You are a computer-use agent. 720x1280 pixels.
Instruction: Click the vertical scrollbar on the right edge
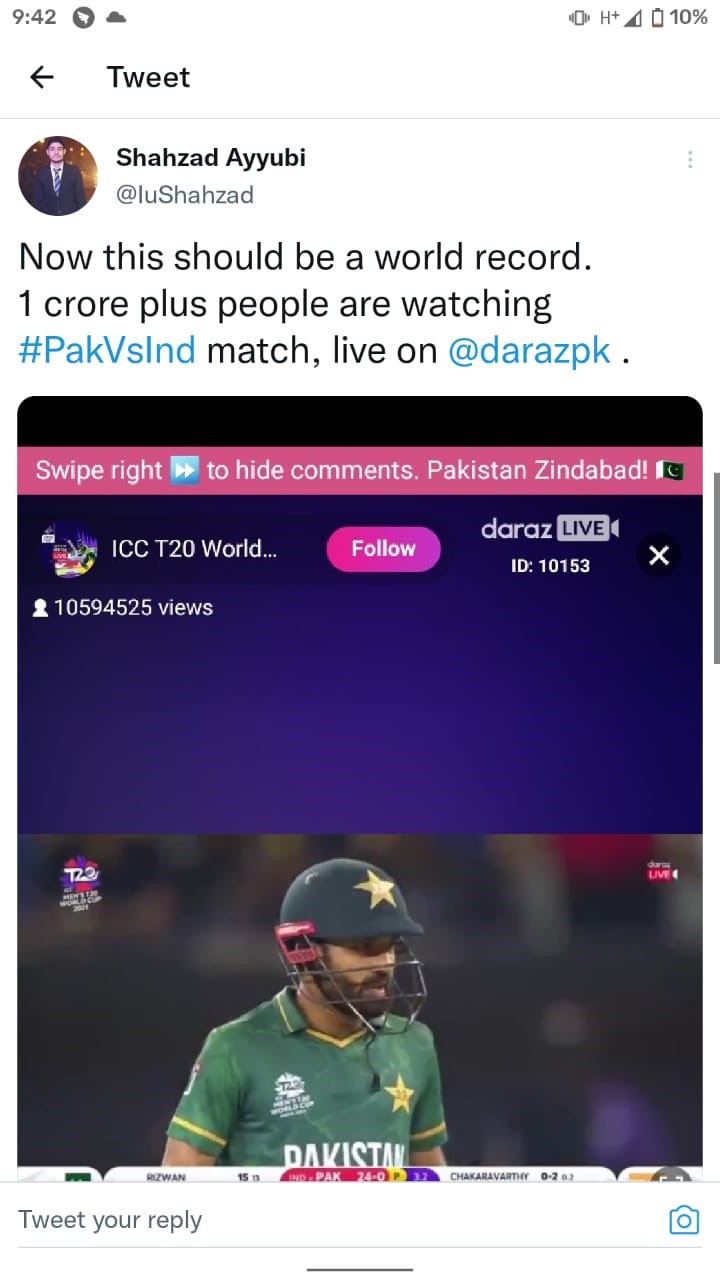point(716,569)
